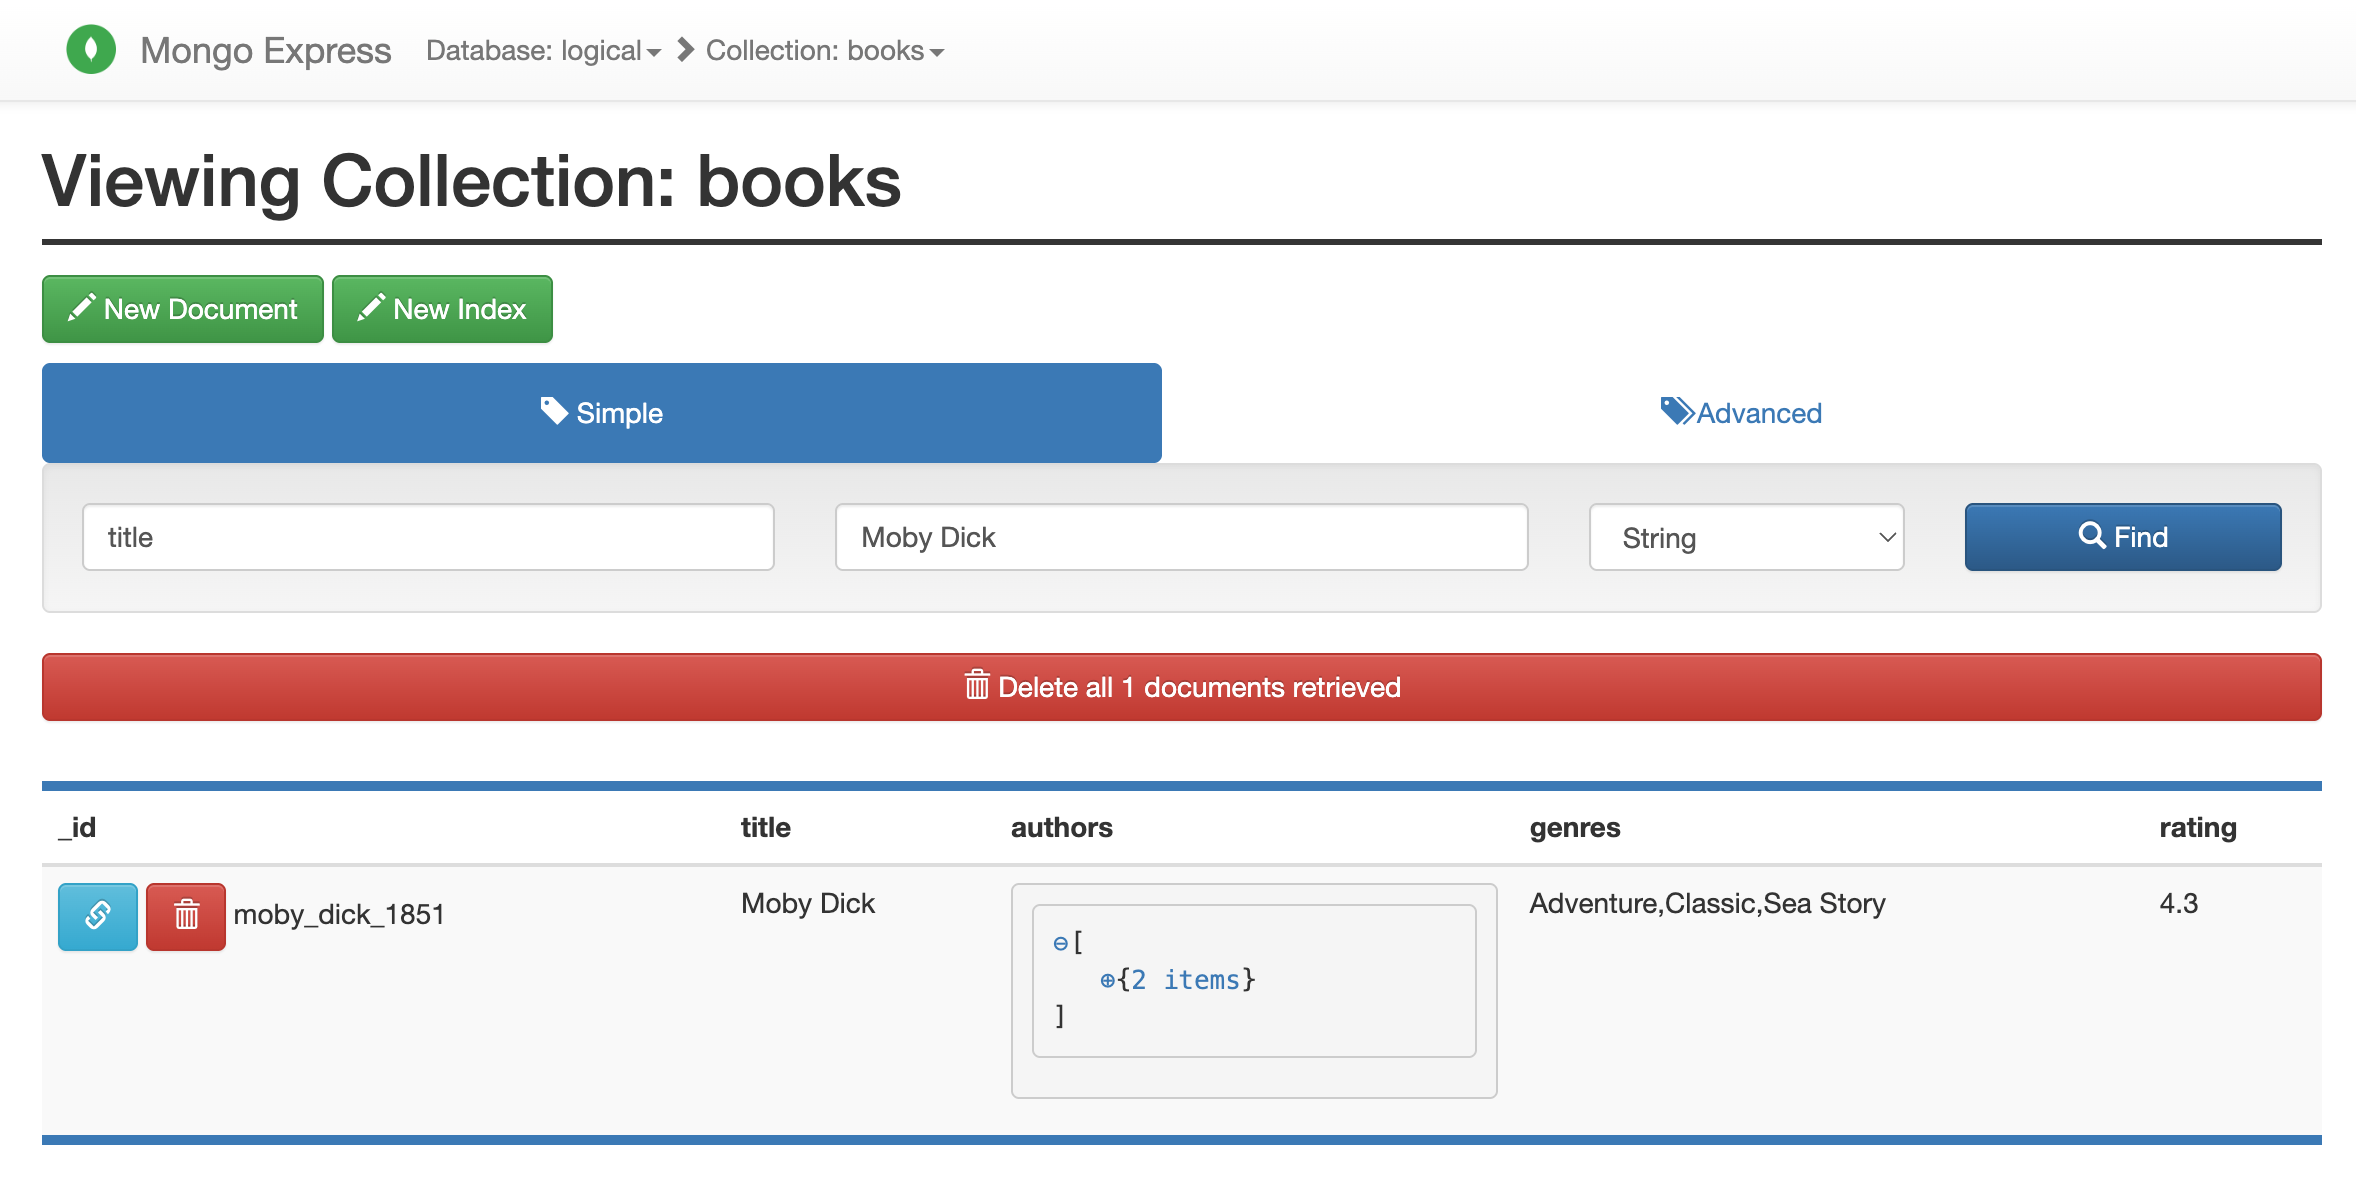Image resolution: width=2356 pixels, height=1194 pixels.
Task: Open moby_dick_1851 via the blue link icon
Action: pyautogui.click(x=97, y=916)
